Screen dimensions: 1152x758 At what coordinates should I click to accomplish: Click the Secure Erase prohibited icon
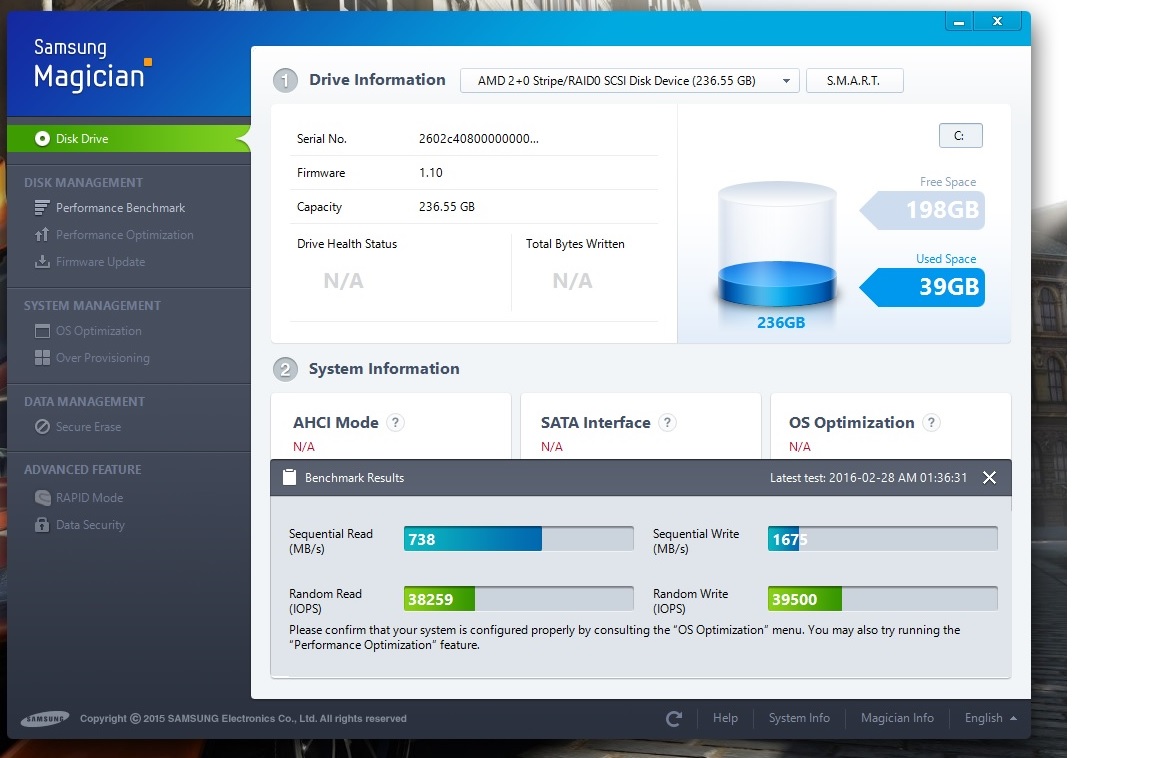[42, 427]
